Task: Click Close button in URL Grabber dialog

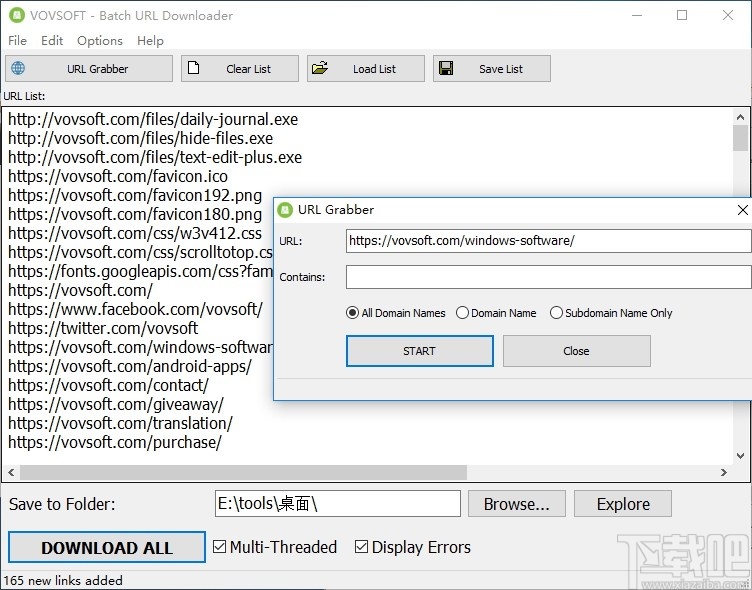Action: pos(576,351)
